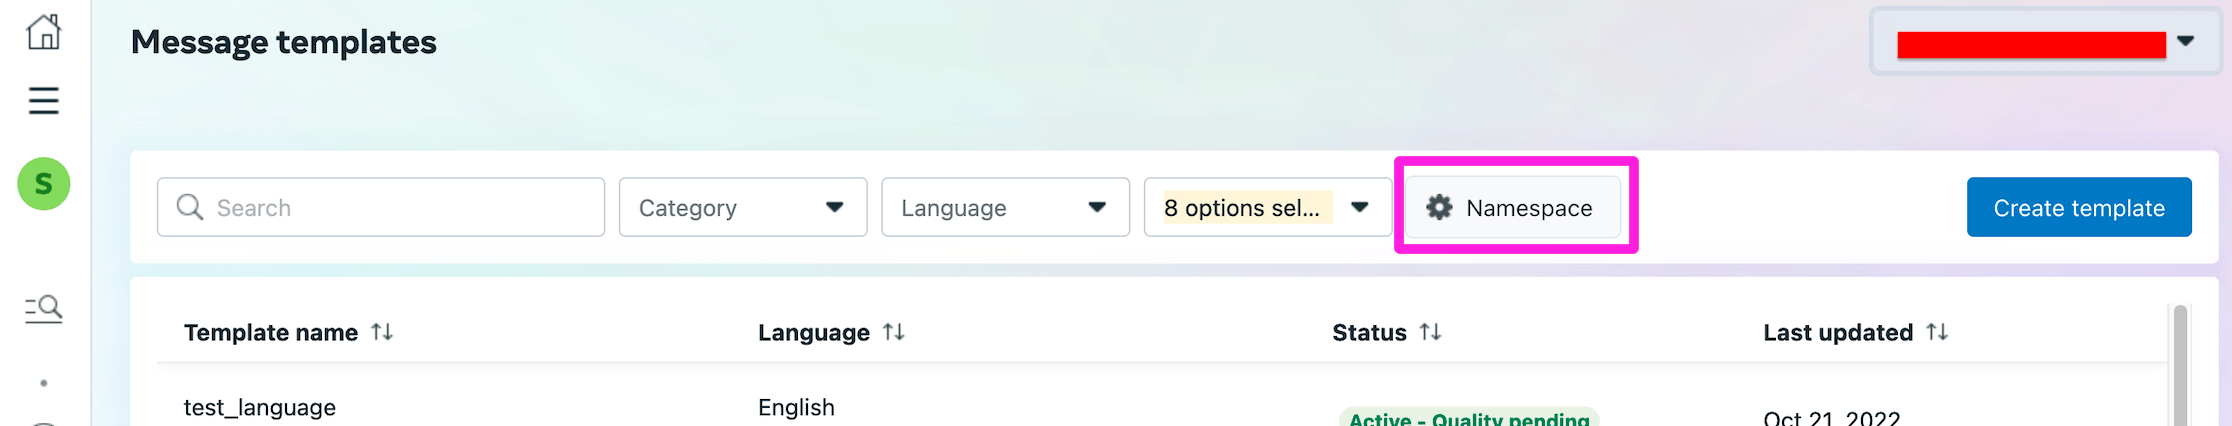Click the green S account avatar
The image size is (2232, 426).
click(x=44, y=184)
